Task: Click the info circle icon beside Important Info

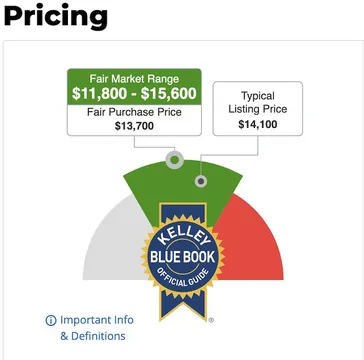Action: pos(51,321)
